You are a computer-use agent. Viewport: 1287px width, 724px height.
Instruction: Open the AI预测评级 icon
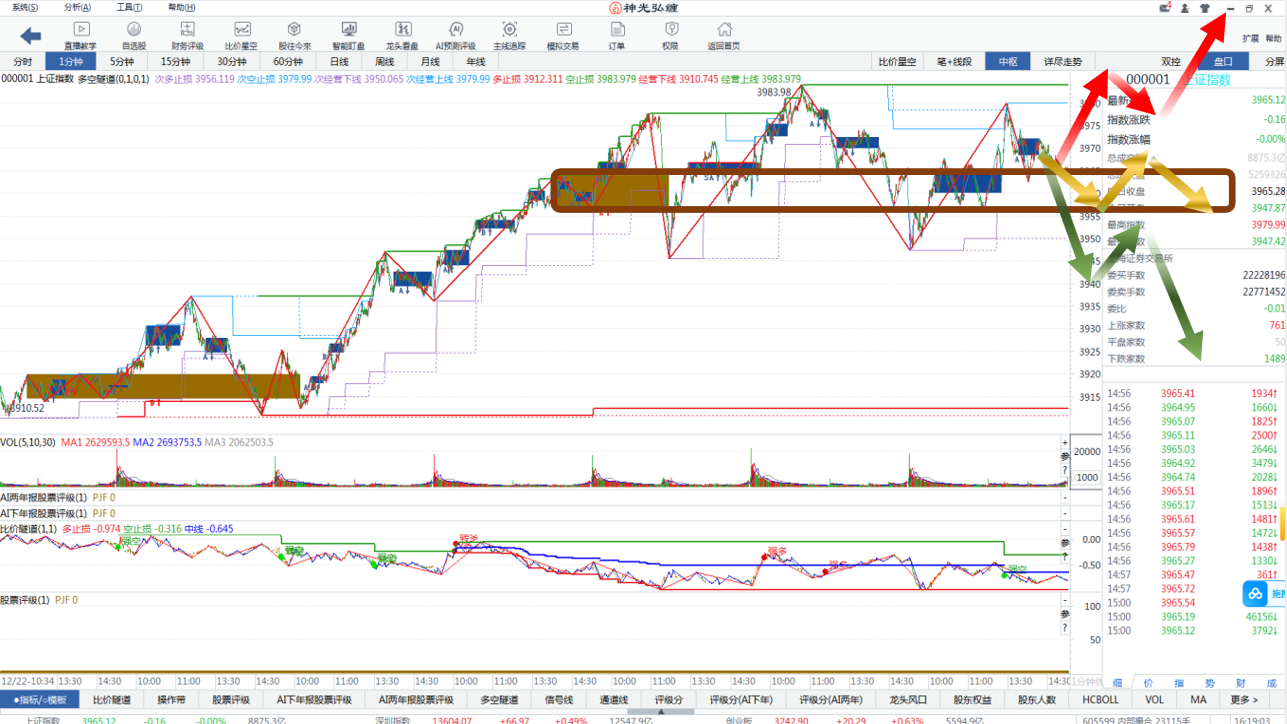[456, 36]
